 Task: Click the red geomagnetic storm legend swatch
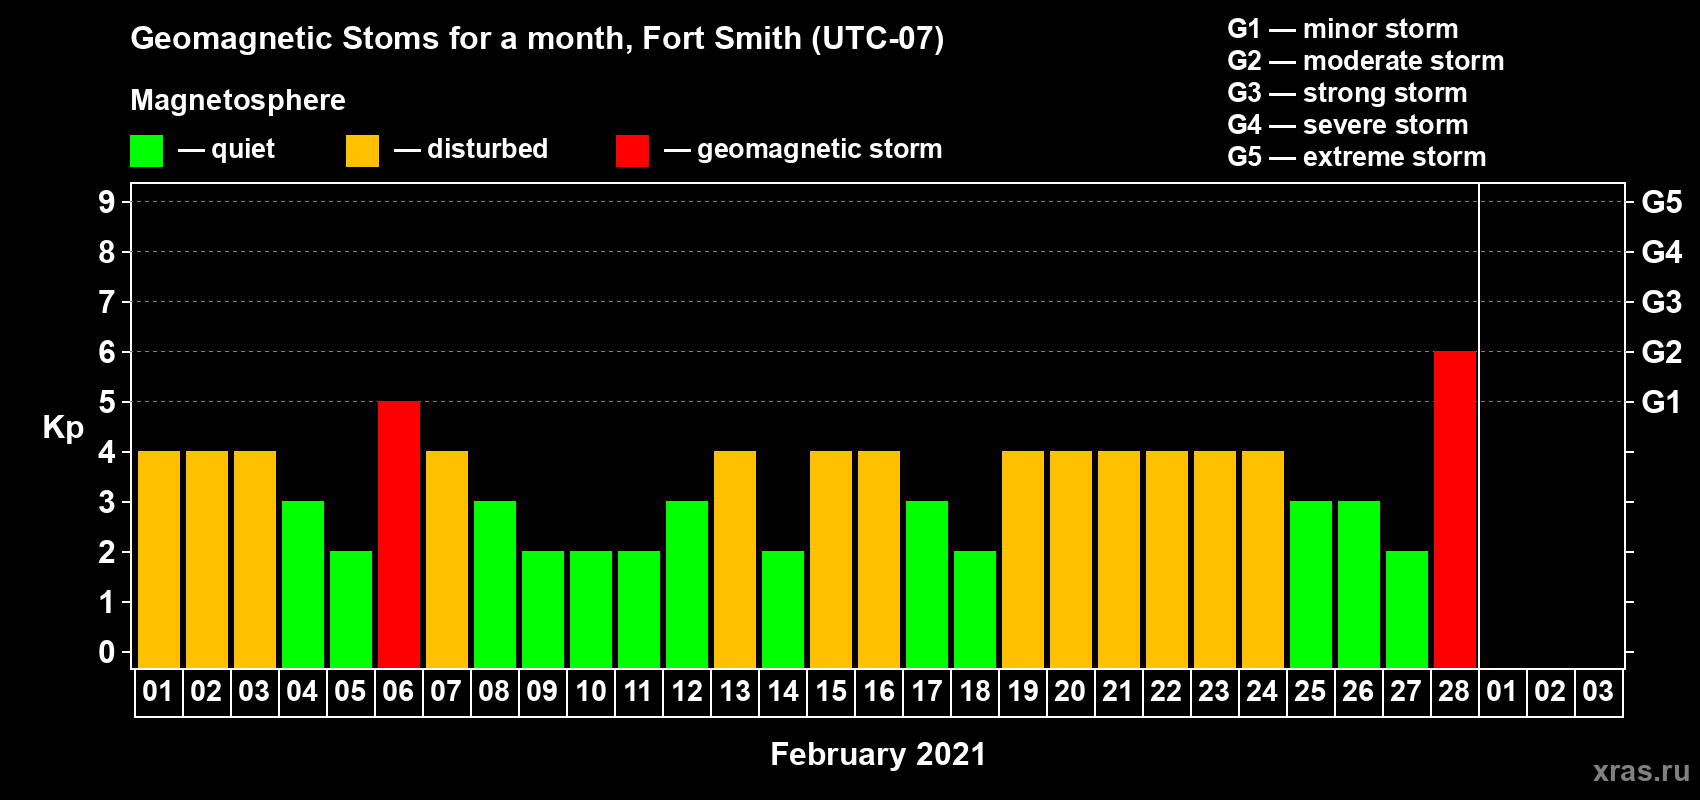click(x=632, y=151)
